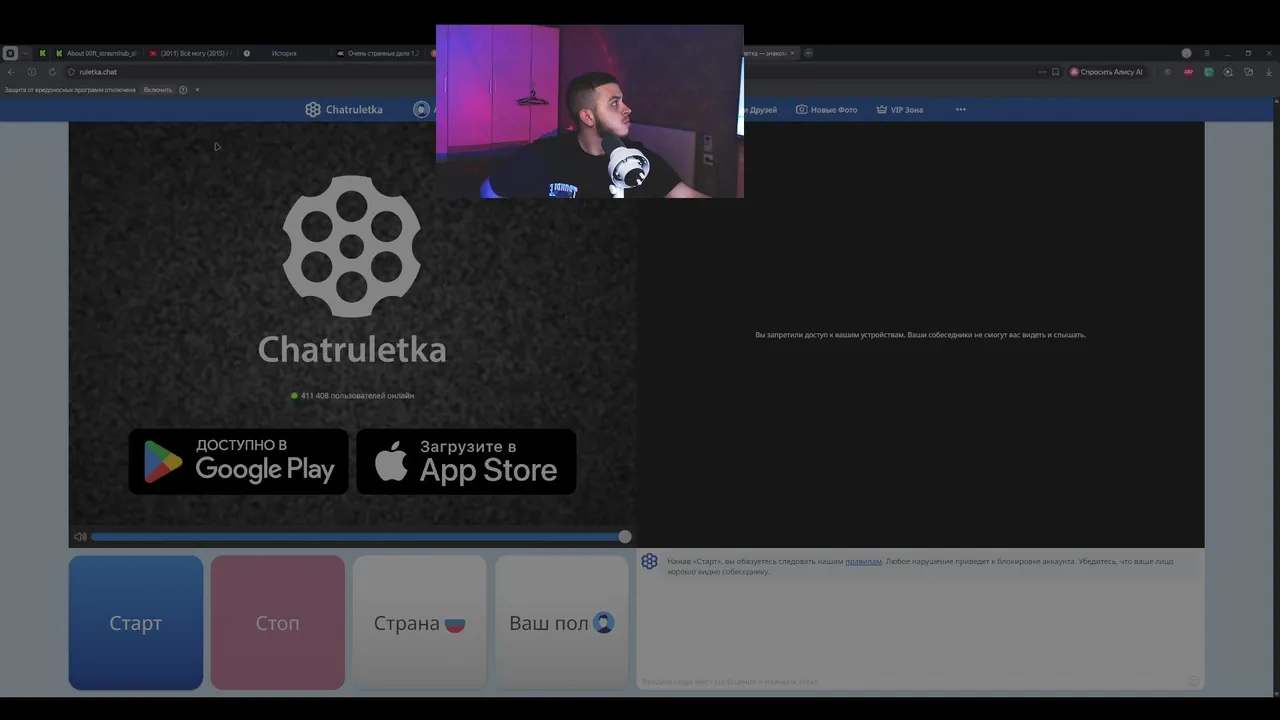This screenshot has width=1280, height=720.
Task: Click Включить to enable malware protection
Action: click(158, 90)
